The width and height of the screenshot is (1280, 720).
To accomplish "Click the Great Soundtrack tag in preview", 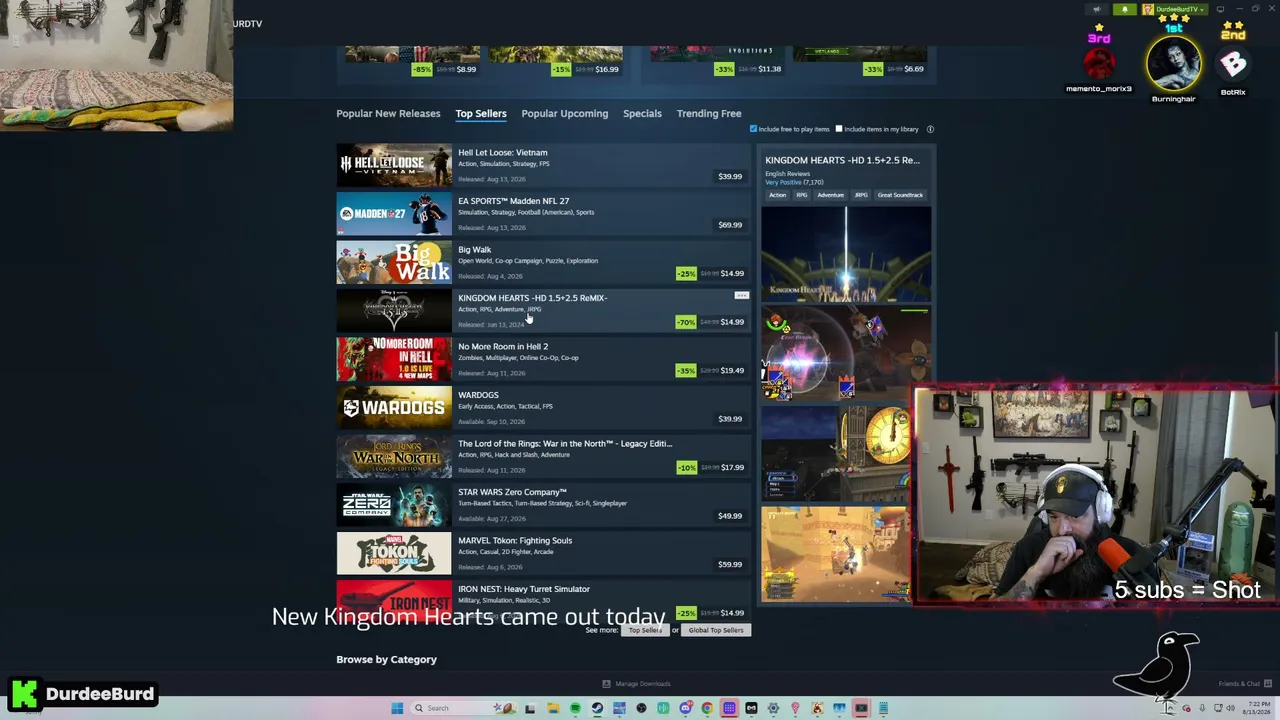I will pyautogui.click(x=900, y=195).
